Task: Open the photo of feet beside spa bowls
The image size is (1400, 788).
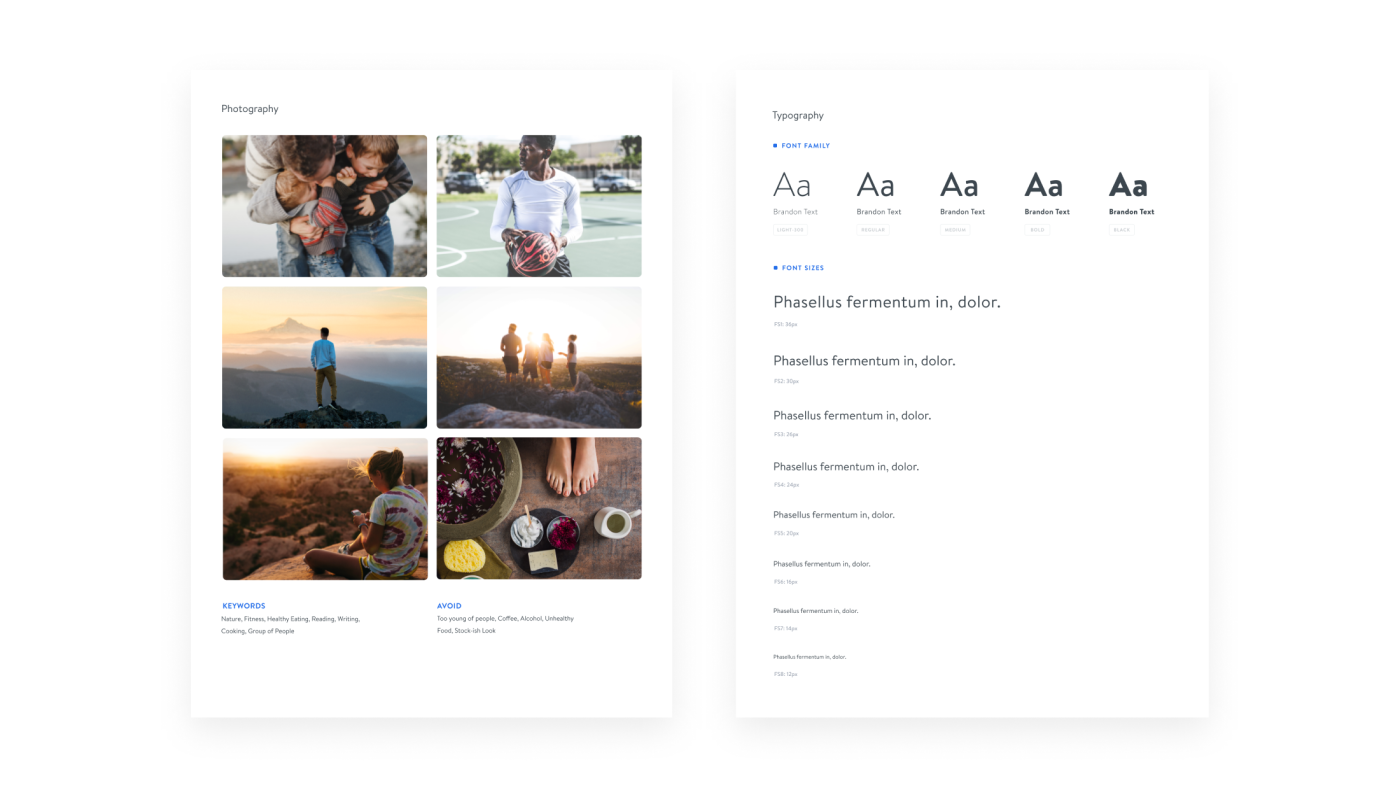Action: pos(539,509)
